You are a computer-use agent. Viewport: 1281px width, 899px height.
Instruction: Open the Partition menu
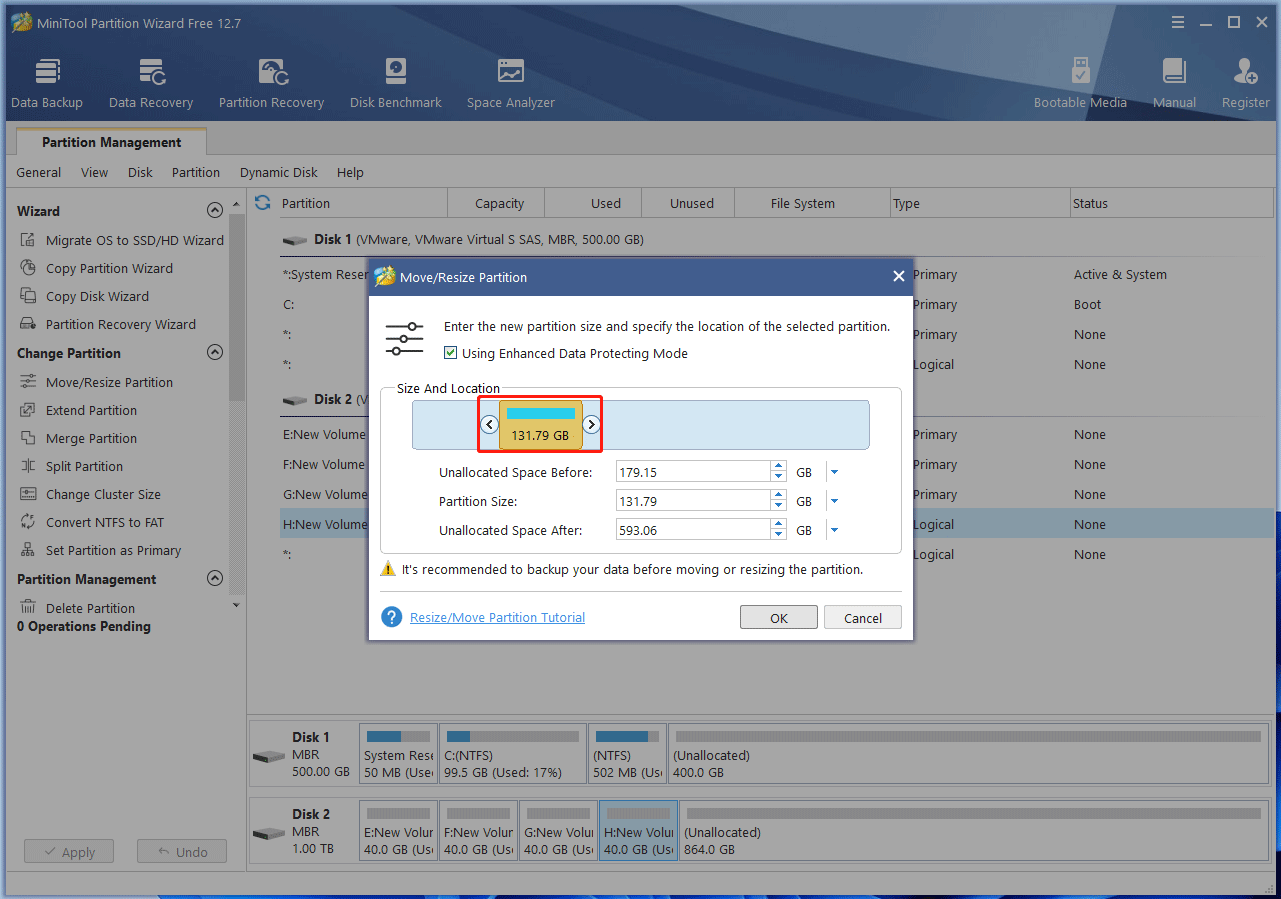[x=196, y=172]
